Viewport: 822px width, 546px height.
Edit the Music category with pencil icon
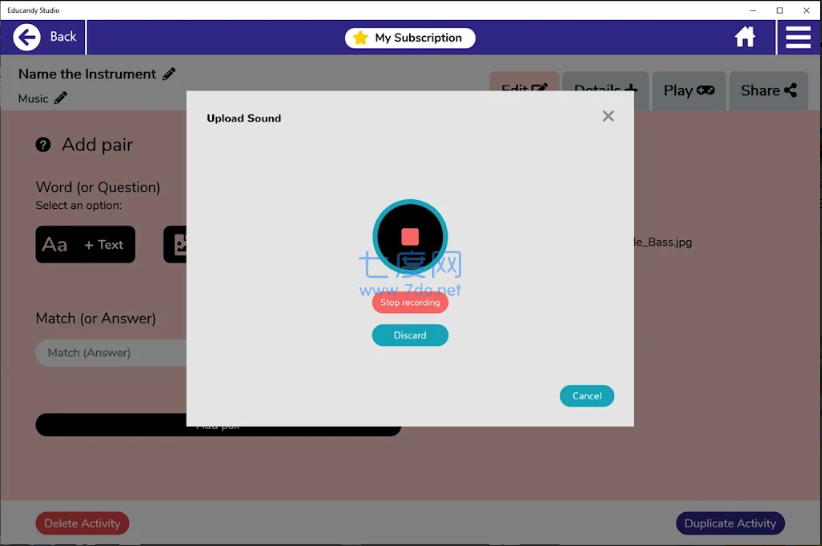(61, 98)
